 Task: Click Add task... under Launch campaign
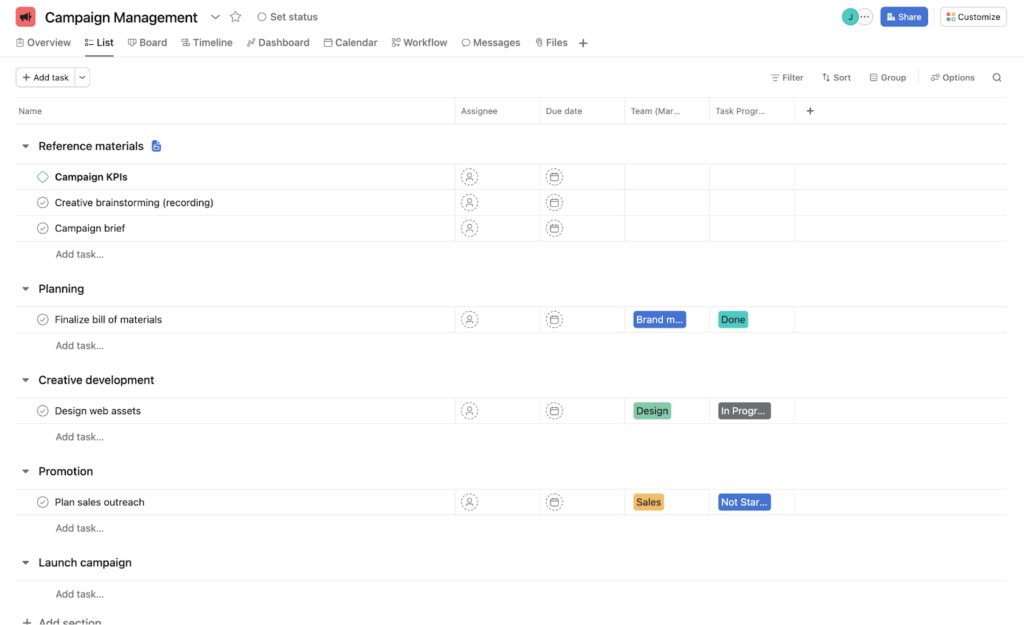[80, 594]
